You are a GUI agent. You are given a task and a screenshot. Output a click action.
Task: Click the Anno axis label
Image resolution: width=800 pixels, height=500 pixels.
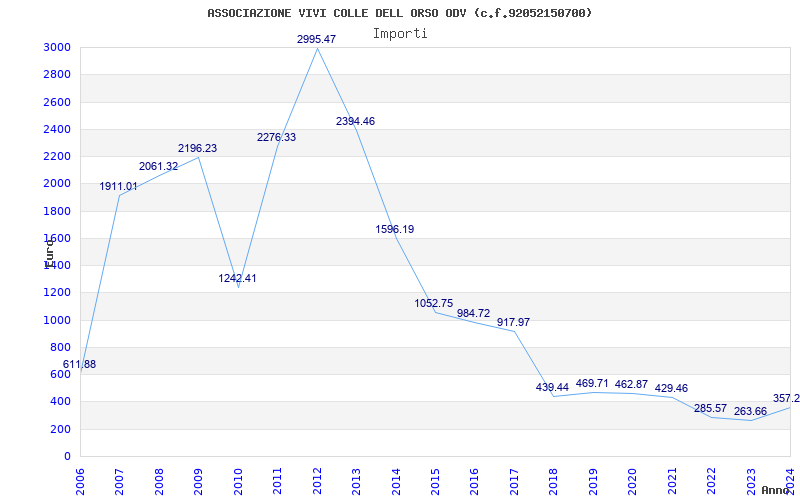pos(775,490)
